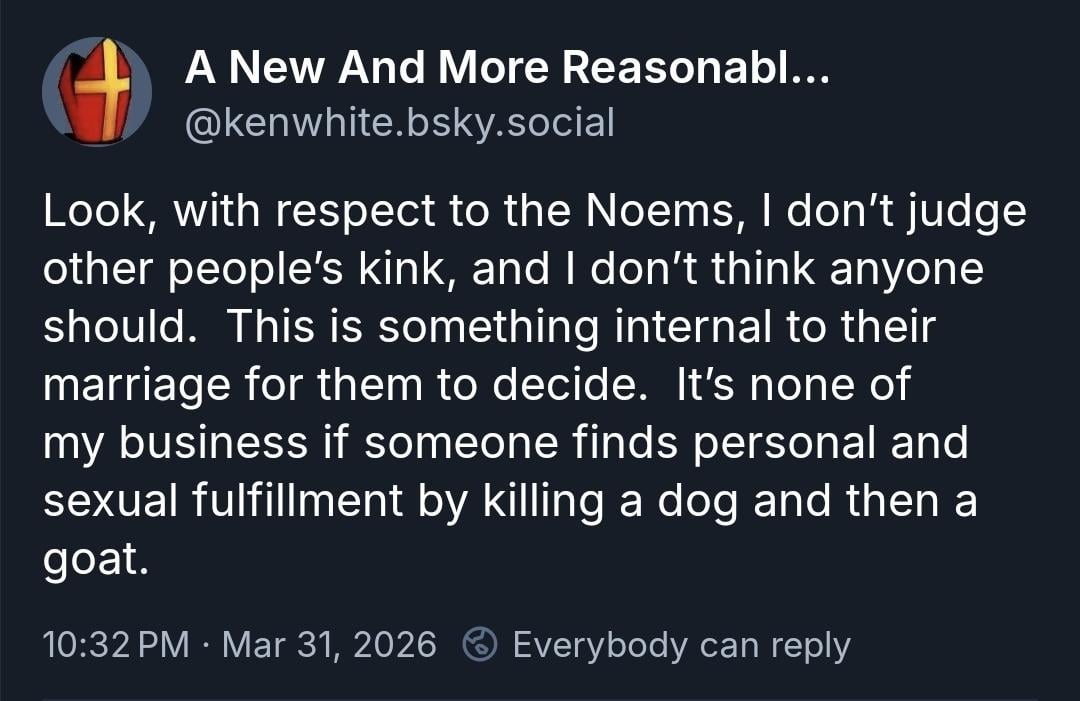This screenshot has width=1080, height=701.
Task: Click the Mar 31, 2026 date
Action: (x=329, y=645)
